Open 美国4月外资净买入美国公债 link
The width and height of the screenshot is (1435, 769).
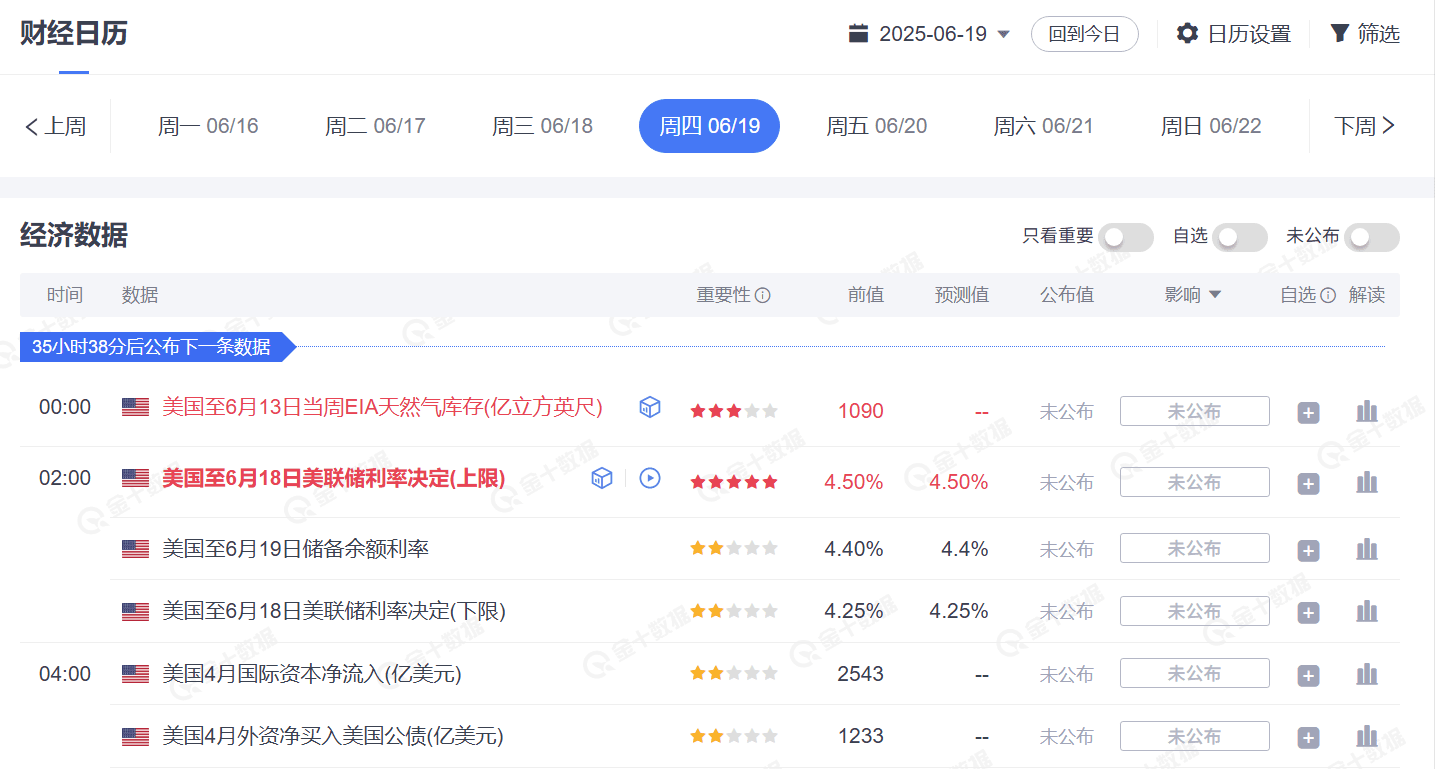[x=333, y=737]
